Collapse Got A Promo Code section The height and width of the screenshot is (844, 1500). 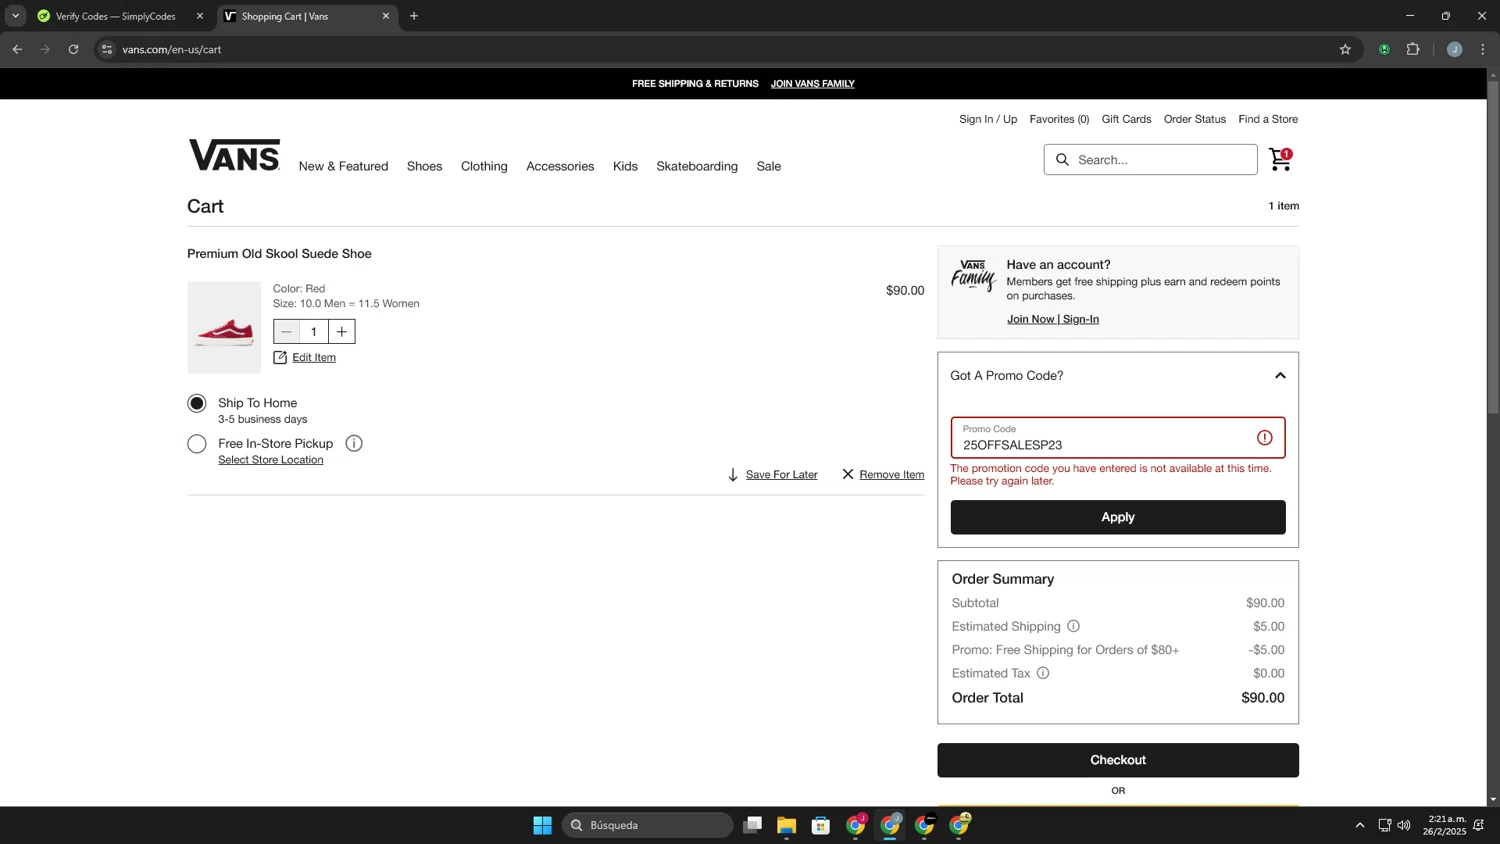[x=1280, y=376]
